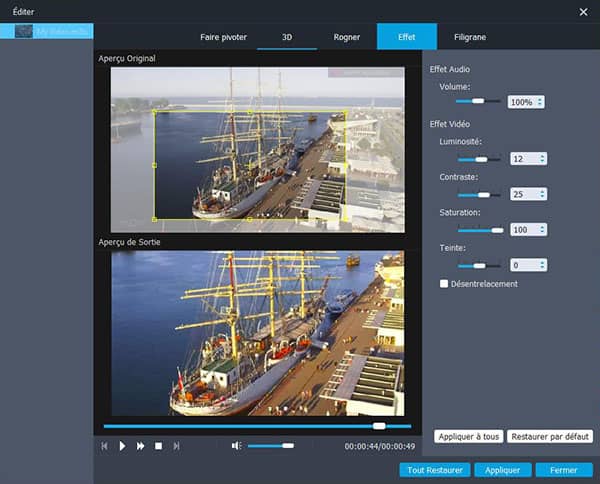Open the Filigrane tab
This screenshot has width=600, height=484.
tap(469, 36)
